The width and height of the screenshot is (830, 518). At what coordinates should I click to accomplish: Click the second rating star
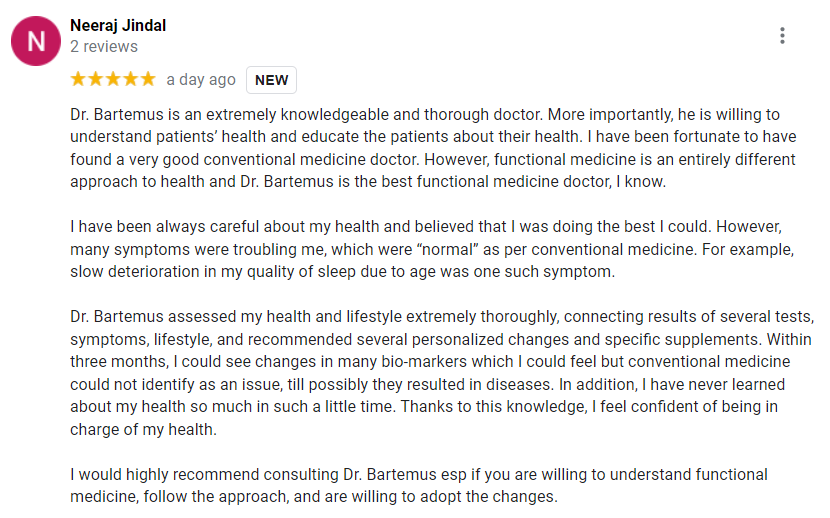(x=96, y=79)
